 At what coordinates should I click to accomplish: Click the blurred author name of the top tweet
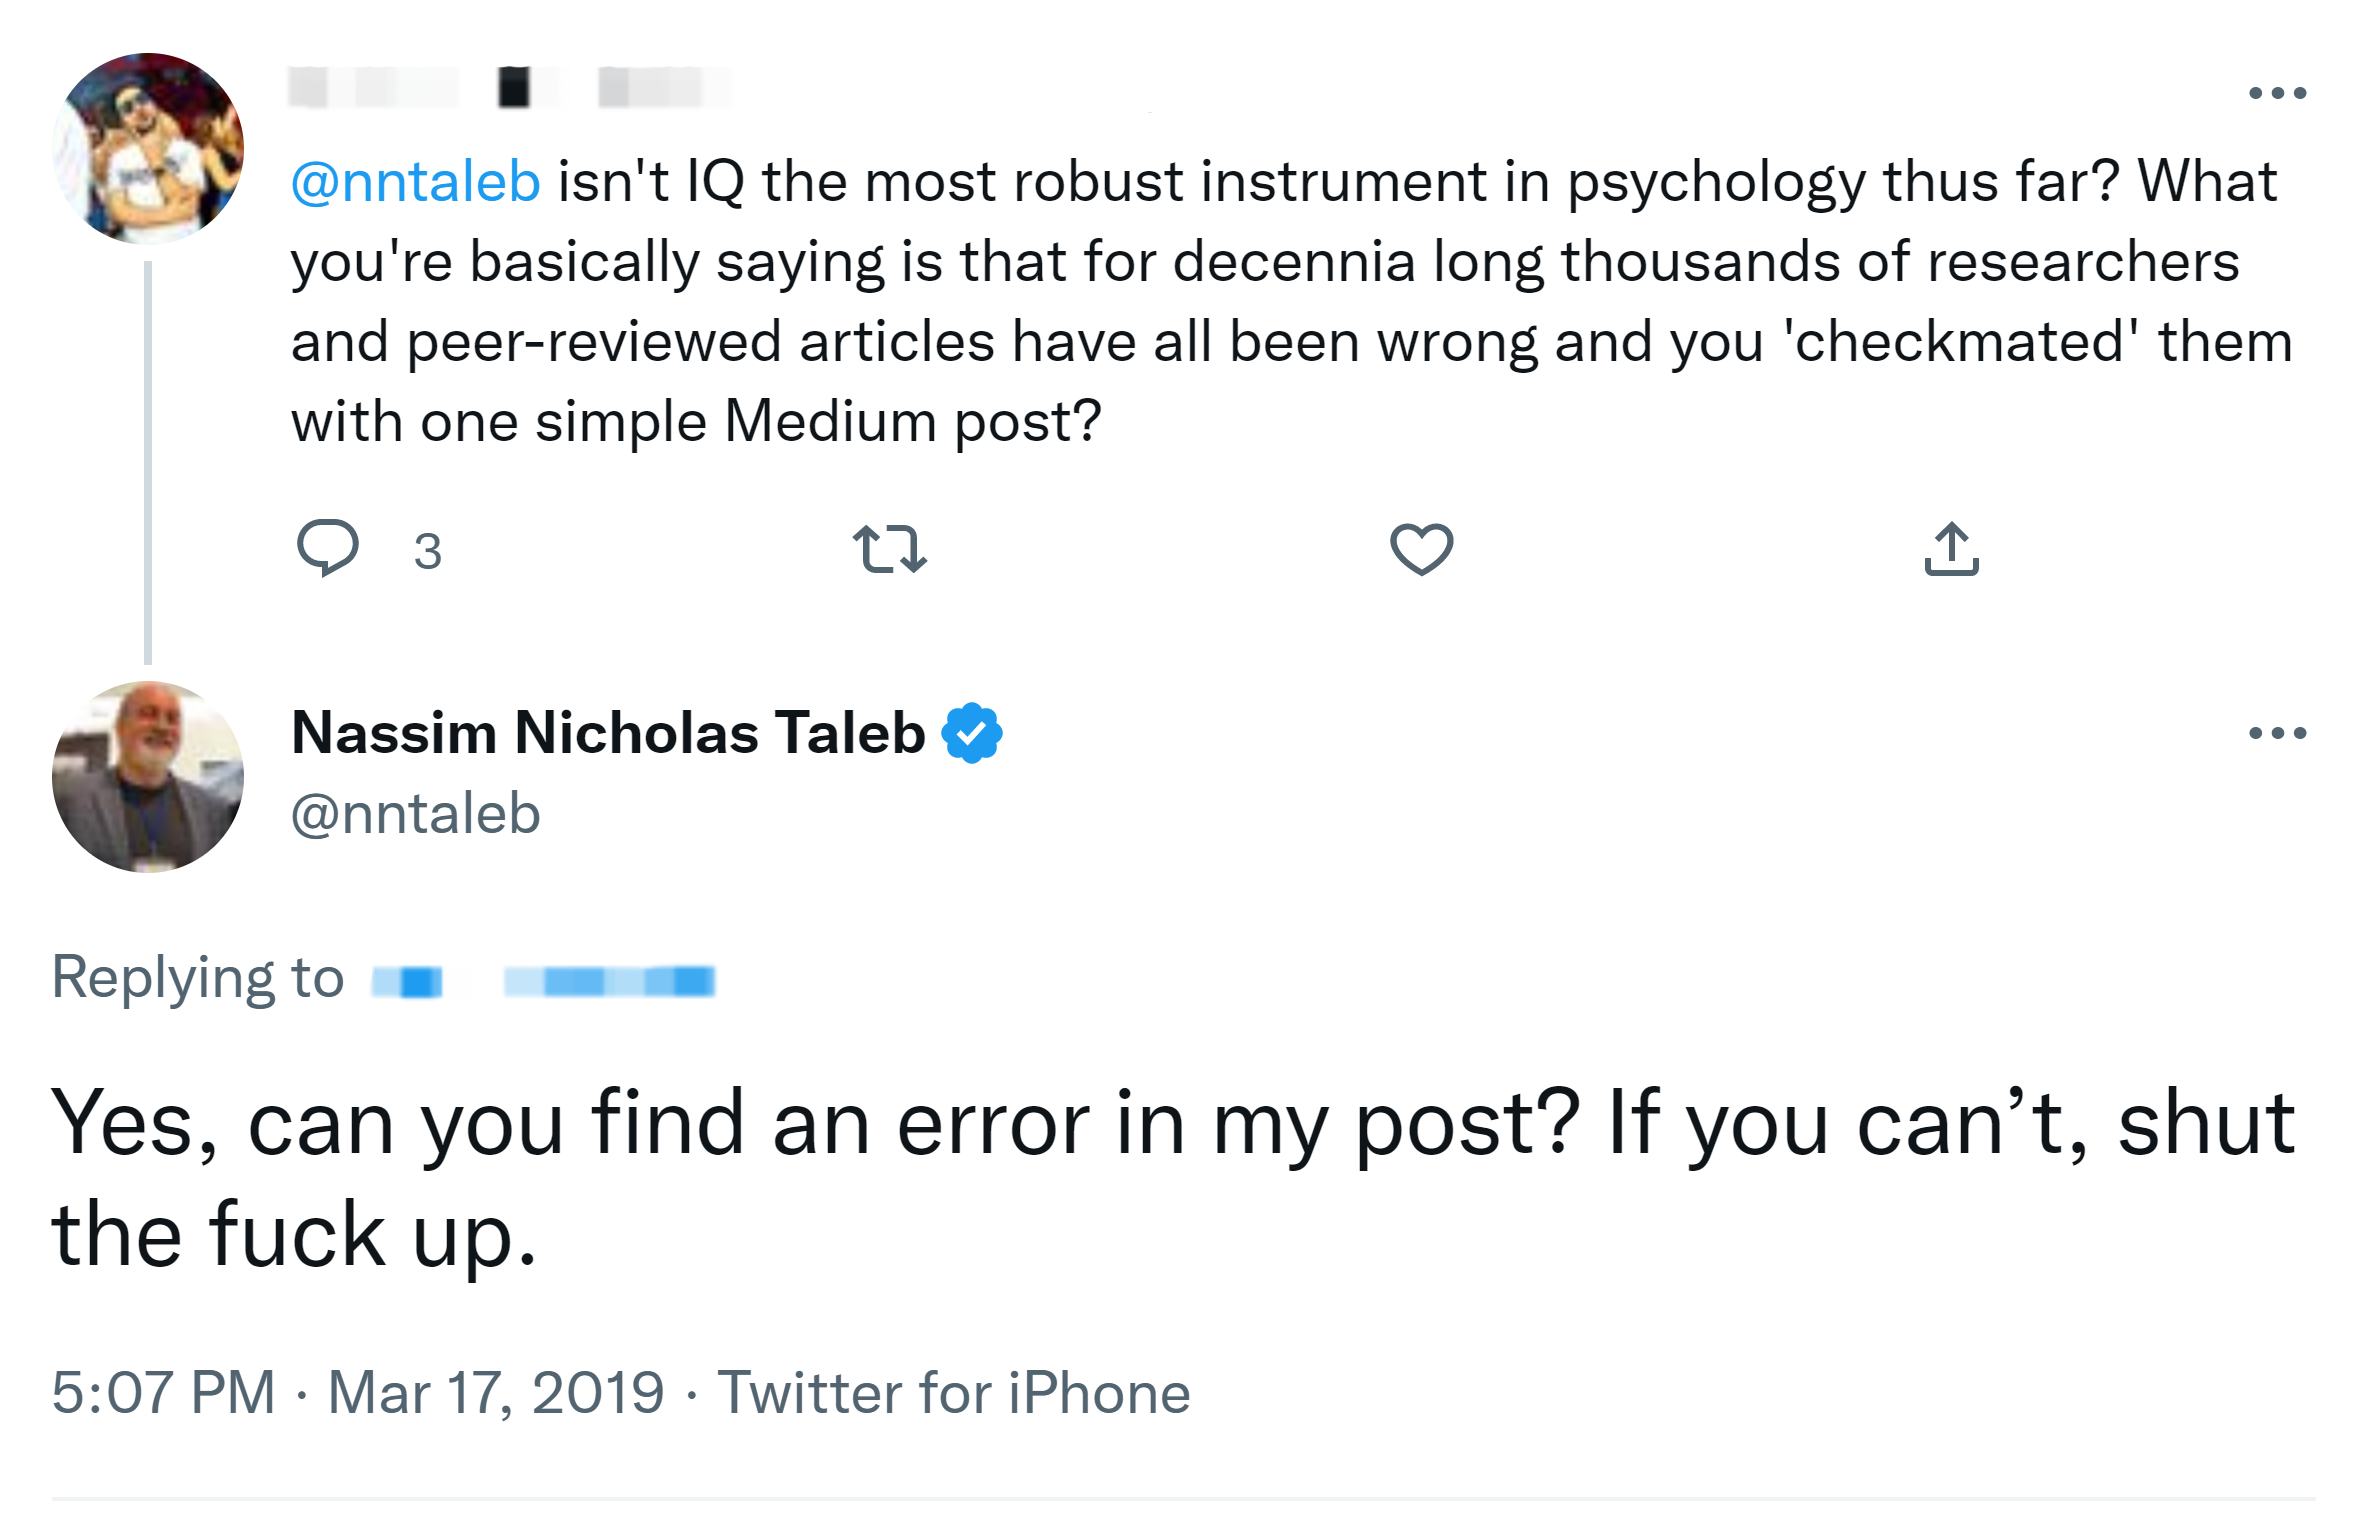tap(510, 87)
